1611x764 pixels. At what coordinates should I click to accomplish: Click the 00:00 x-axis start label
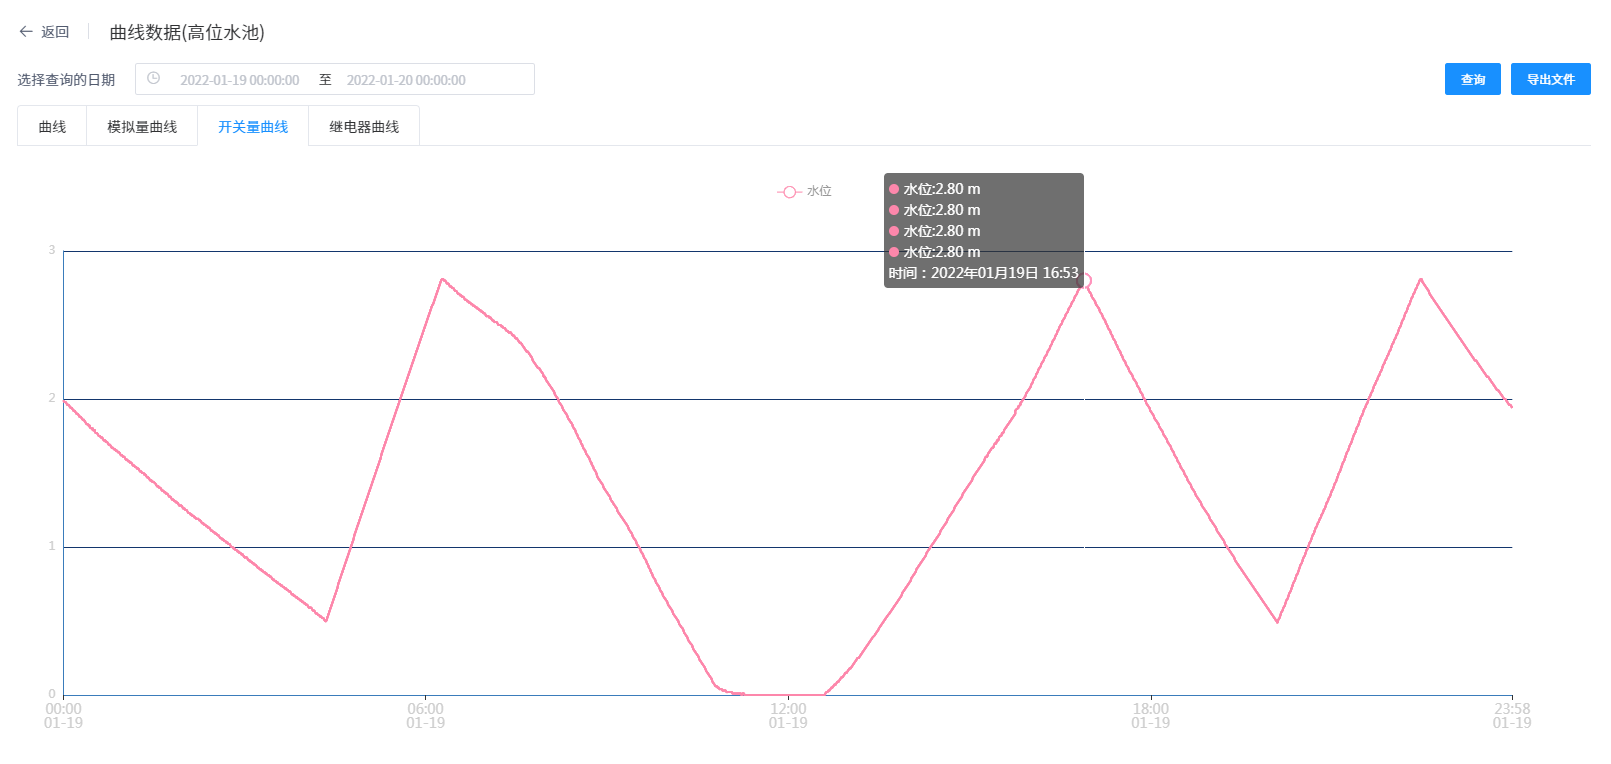coord(63,709)
